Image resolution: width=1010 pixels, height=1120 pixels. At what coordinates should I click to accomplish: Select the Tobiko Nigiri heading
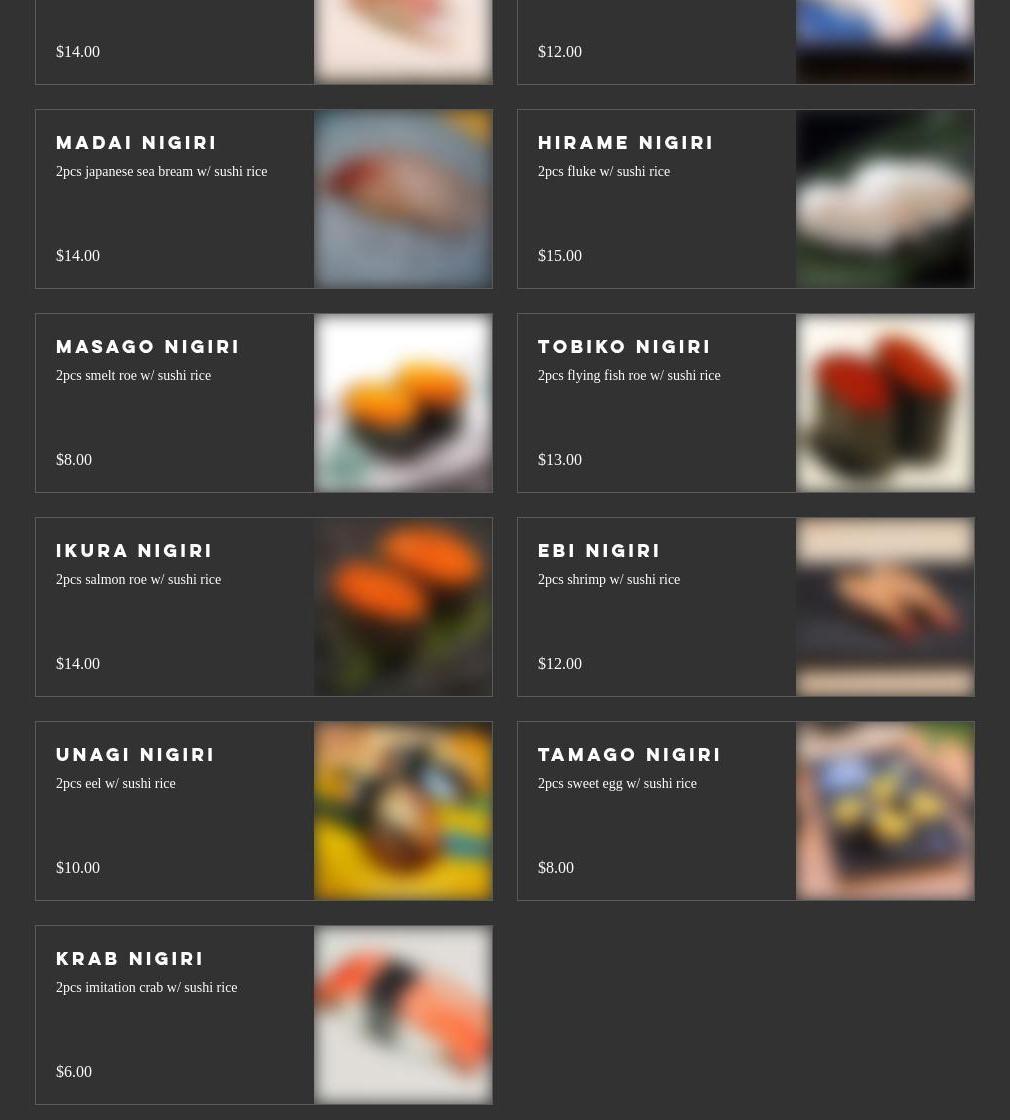(624, 346)
